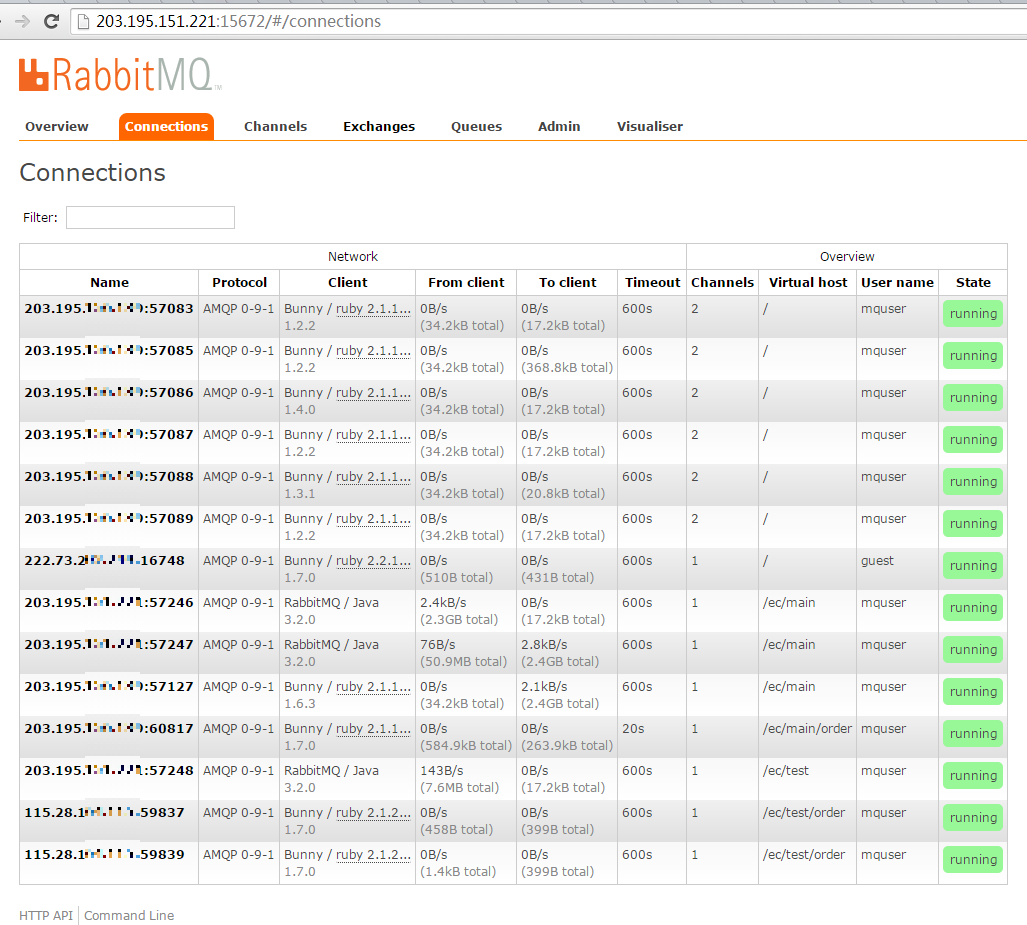Image resolution: width=1027 pixels, height=925 pixels.
Task: Focus the browser address bar URL
Action: point(238,22)
